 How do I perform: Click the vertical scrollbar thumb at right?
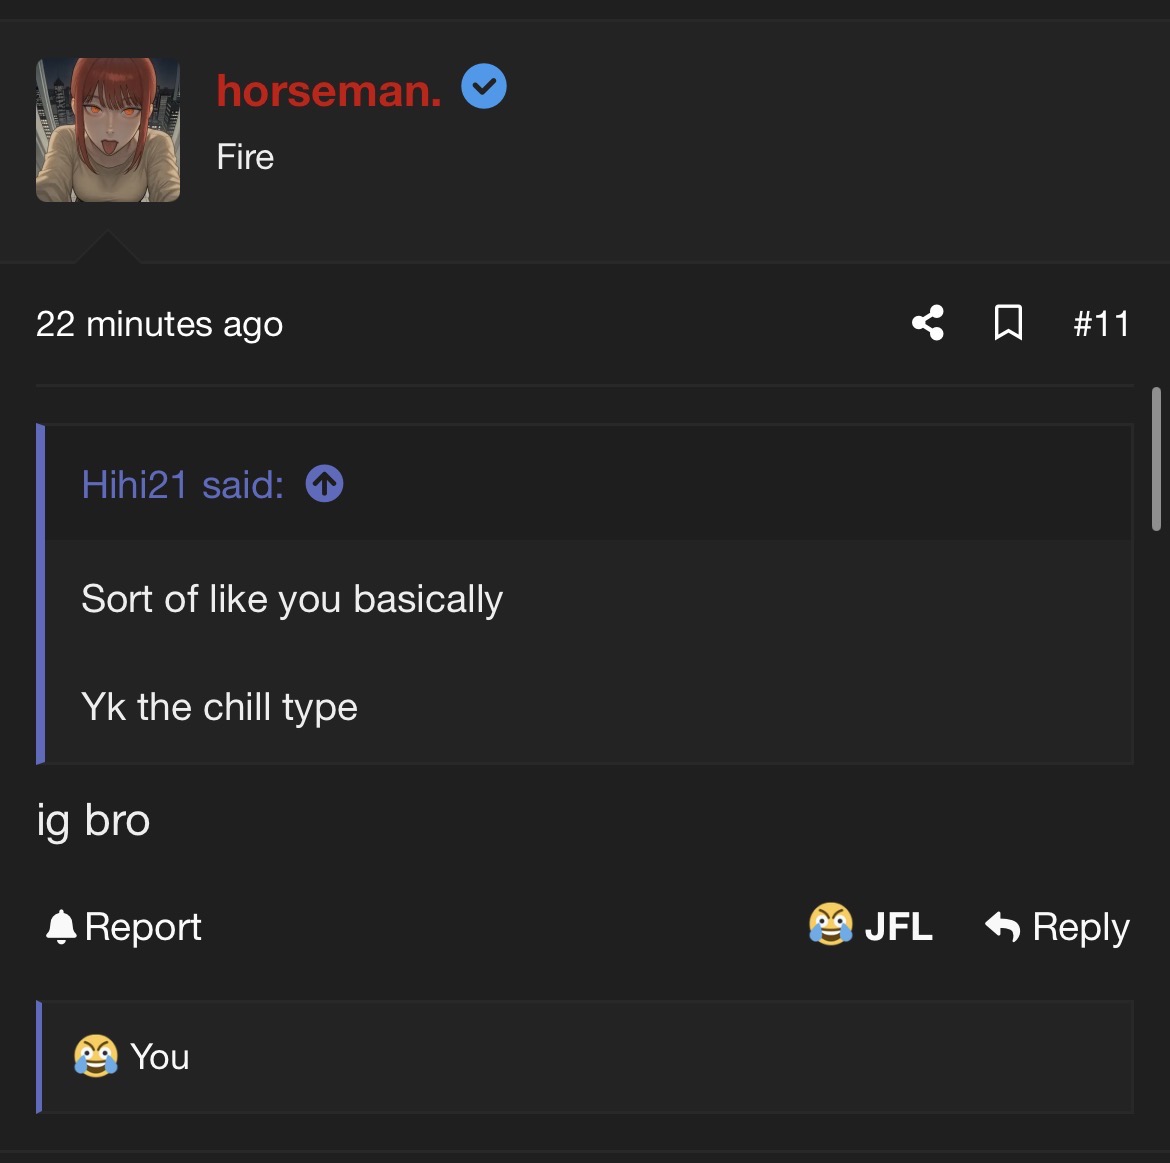click(x=1156, y=459)
